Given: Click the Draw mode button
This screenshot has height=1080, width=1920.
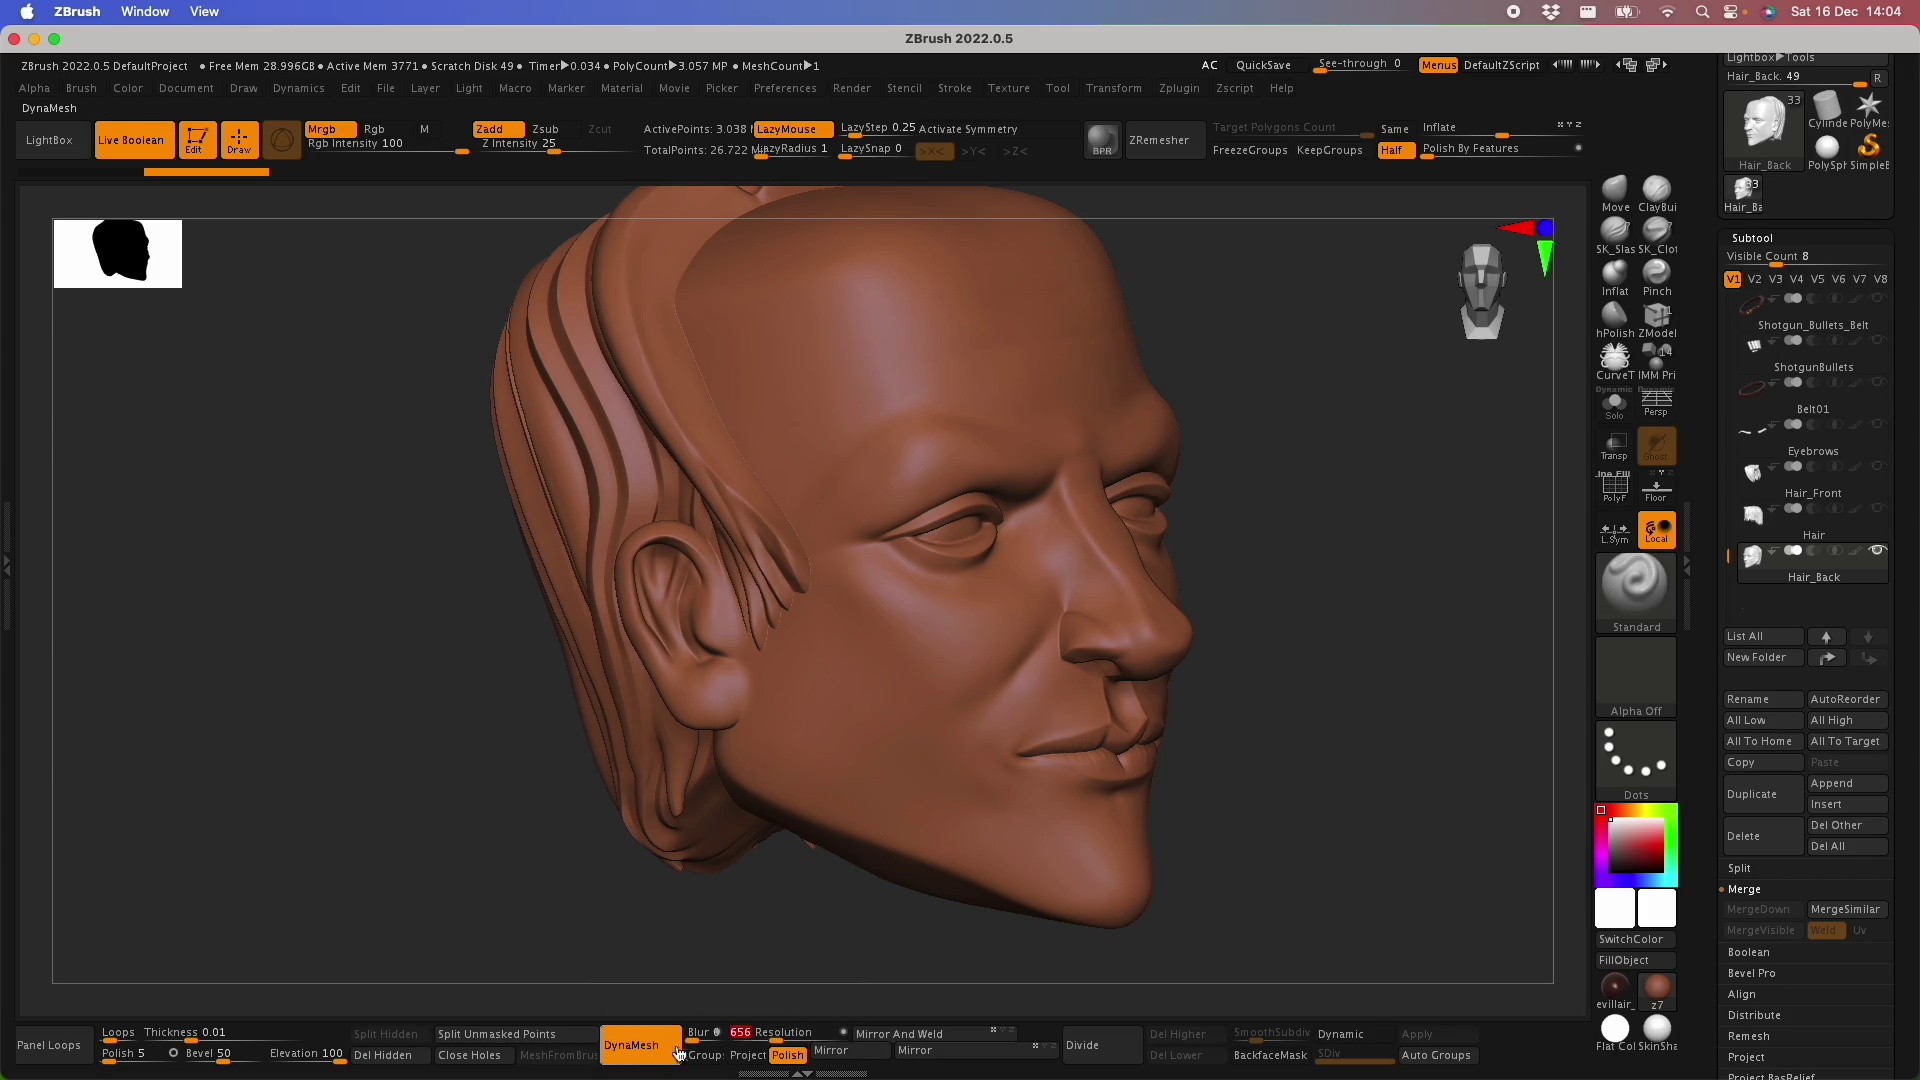Looking at the screenshot, I should [x=239, y=140].
